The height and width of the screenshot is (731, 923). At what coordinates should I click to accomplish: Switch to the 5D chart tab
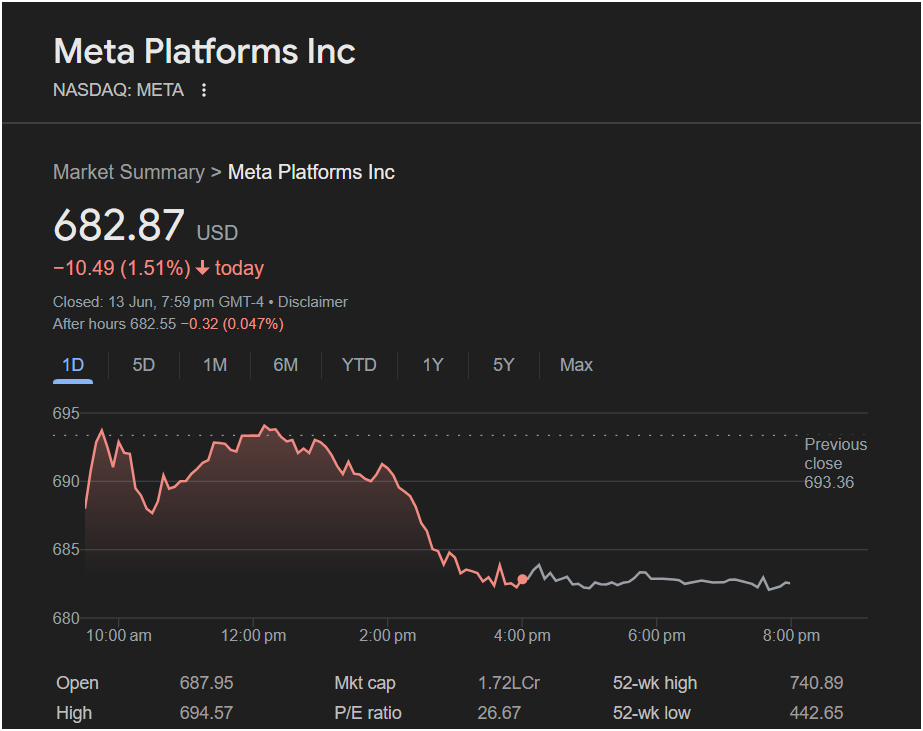click(144, 365)
